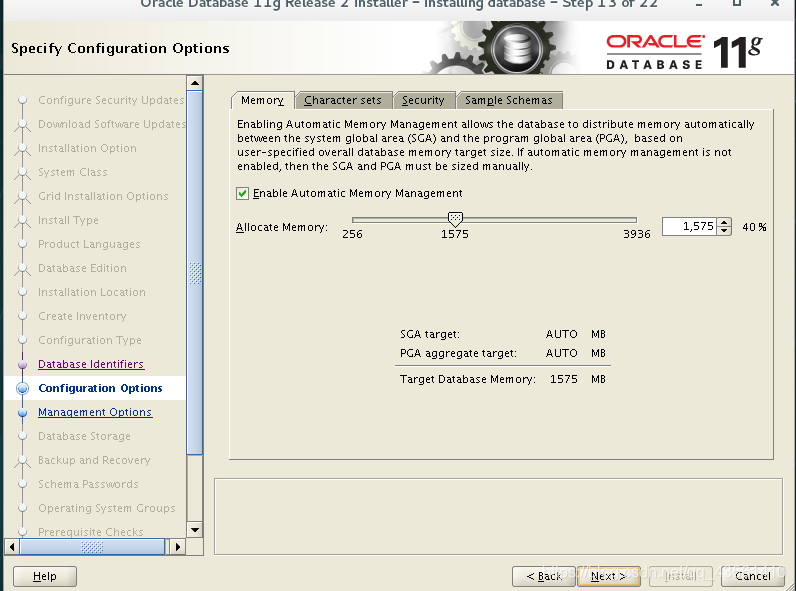Open the Sample Schemas tab
This screenshot has width=796, height=591.
point(509,100)
